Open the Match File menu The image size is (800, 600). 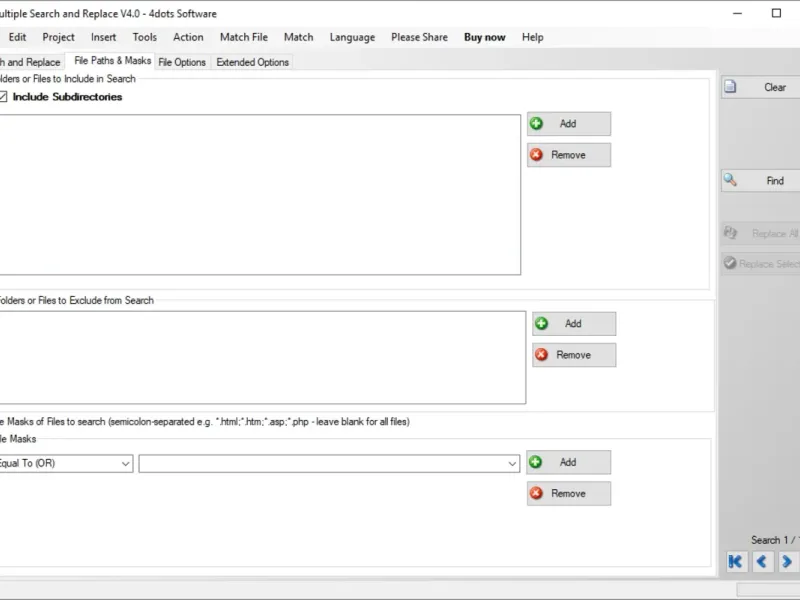tap(244, 37)
